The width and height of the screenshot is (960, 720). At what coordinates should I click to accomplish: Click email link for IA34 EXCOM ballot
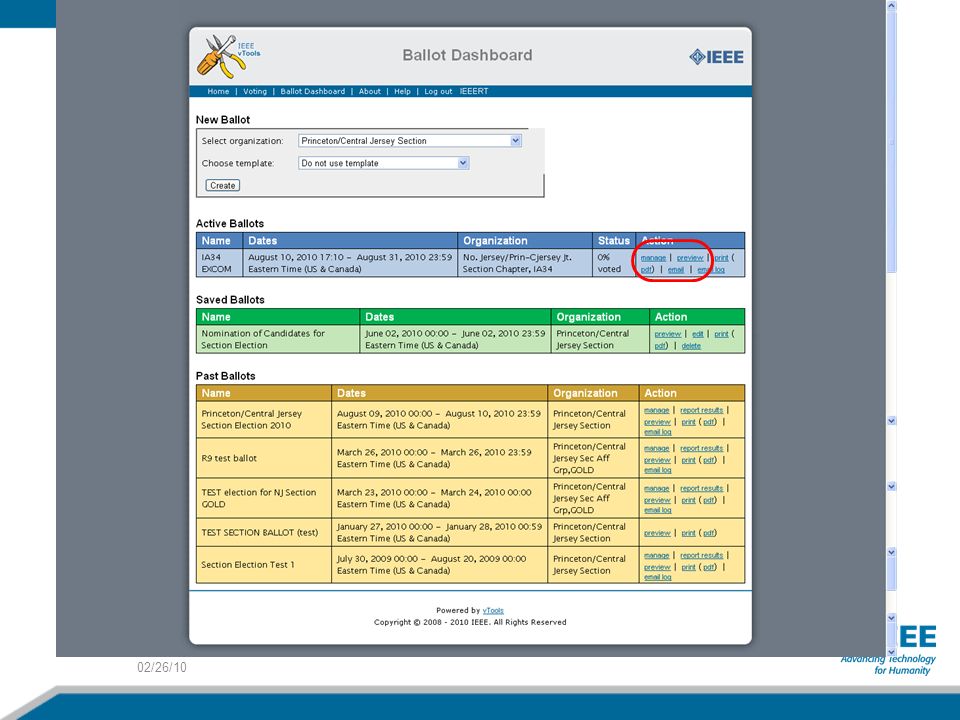[x=676, y=269]
